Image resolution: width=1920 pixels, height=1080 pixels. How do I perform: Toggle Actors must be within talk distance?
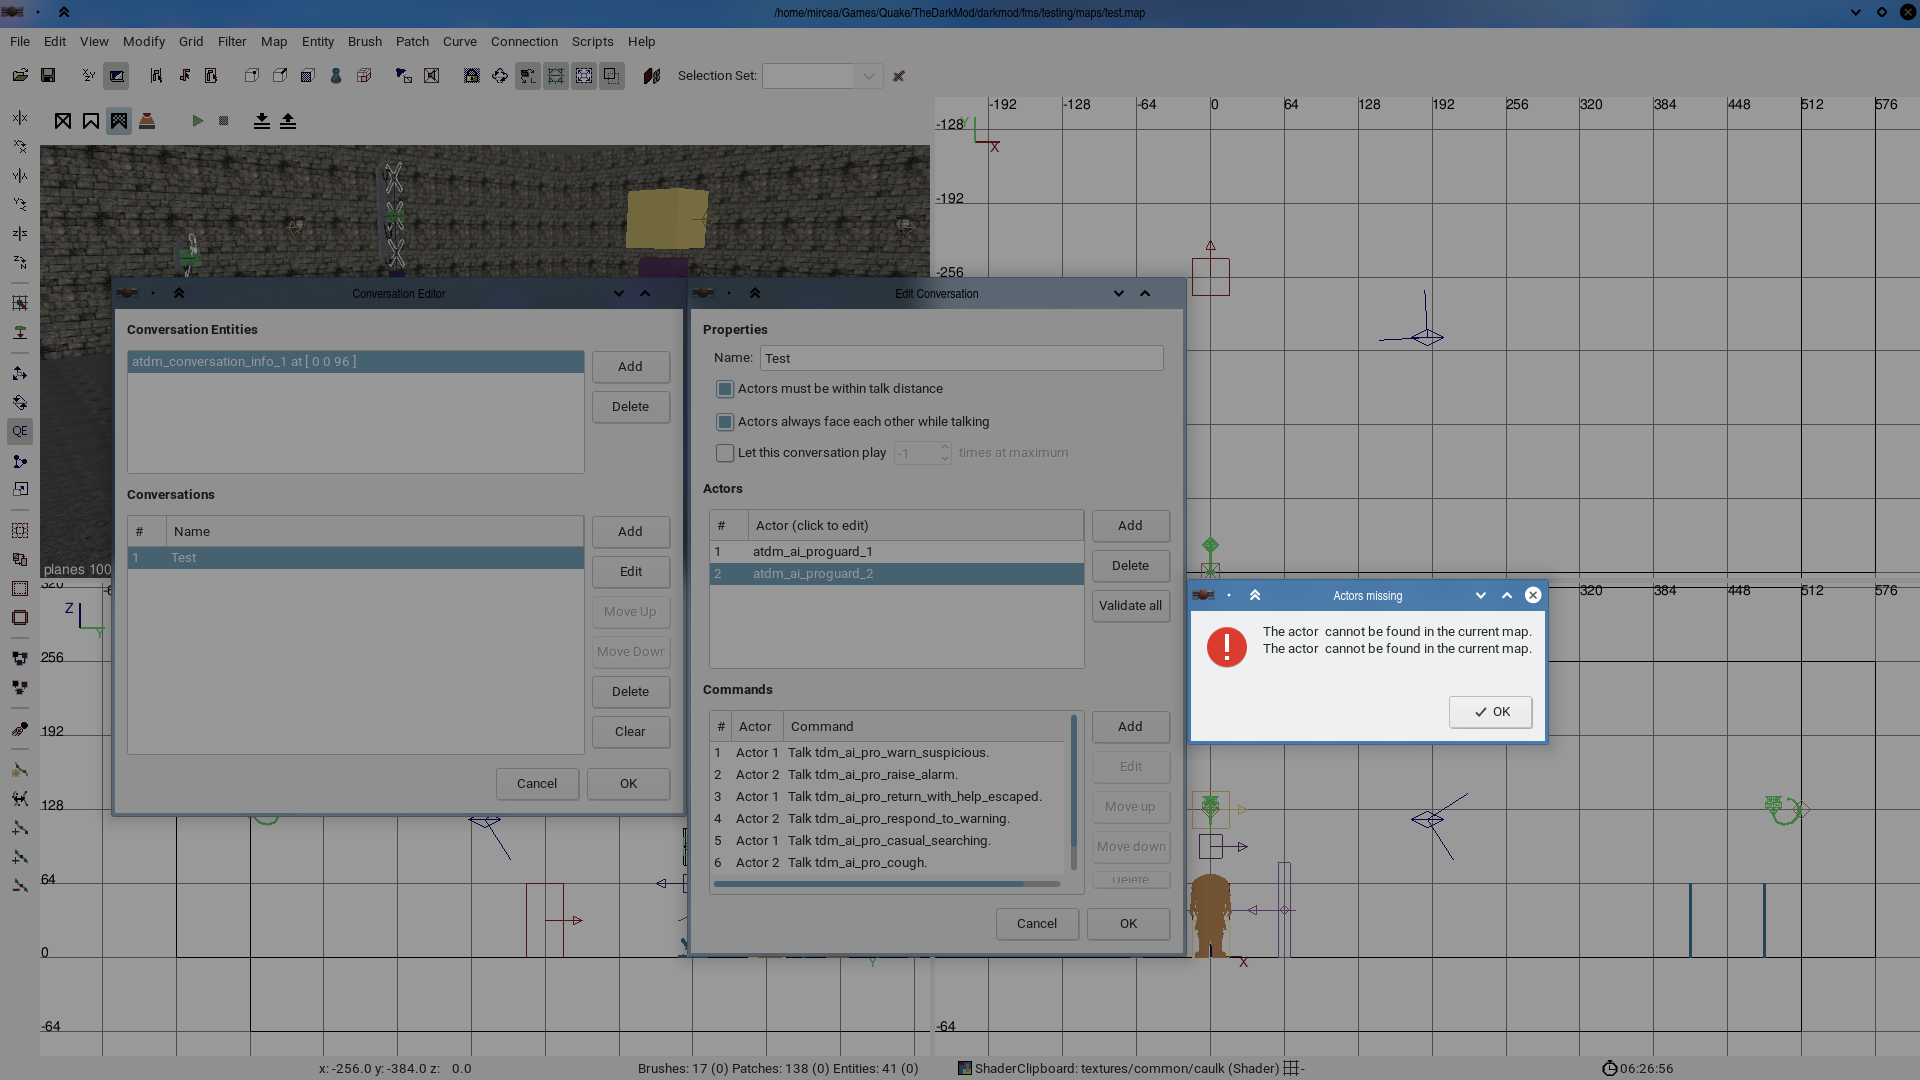(x=725, y=389)
